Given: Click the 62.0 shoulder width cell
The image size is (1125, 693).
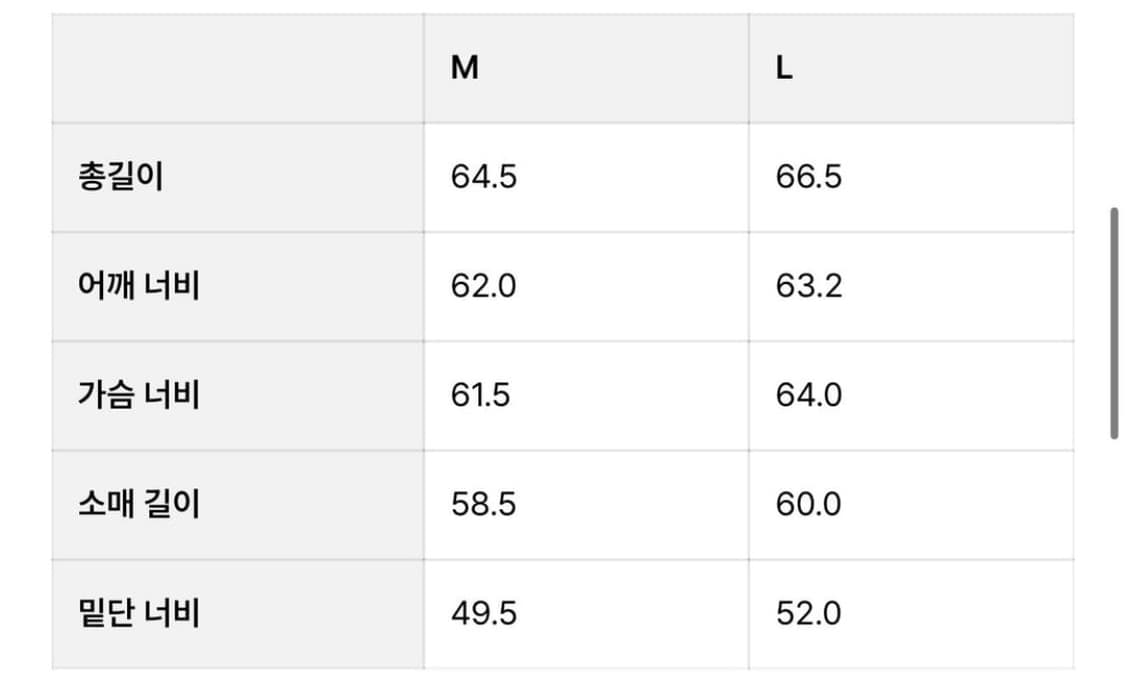Looking at the screenshot, I should [484, 286].
